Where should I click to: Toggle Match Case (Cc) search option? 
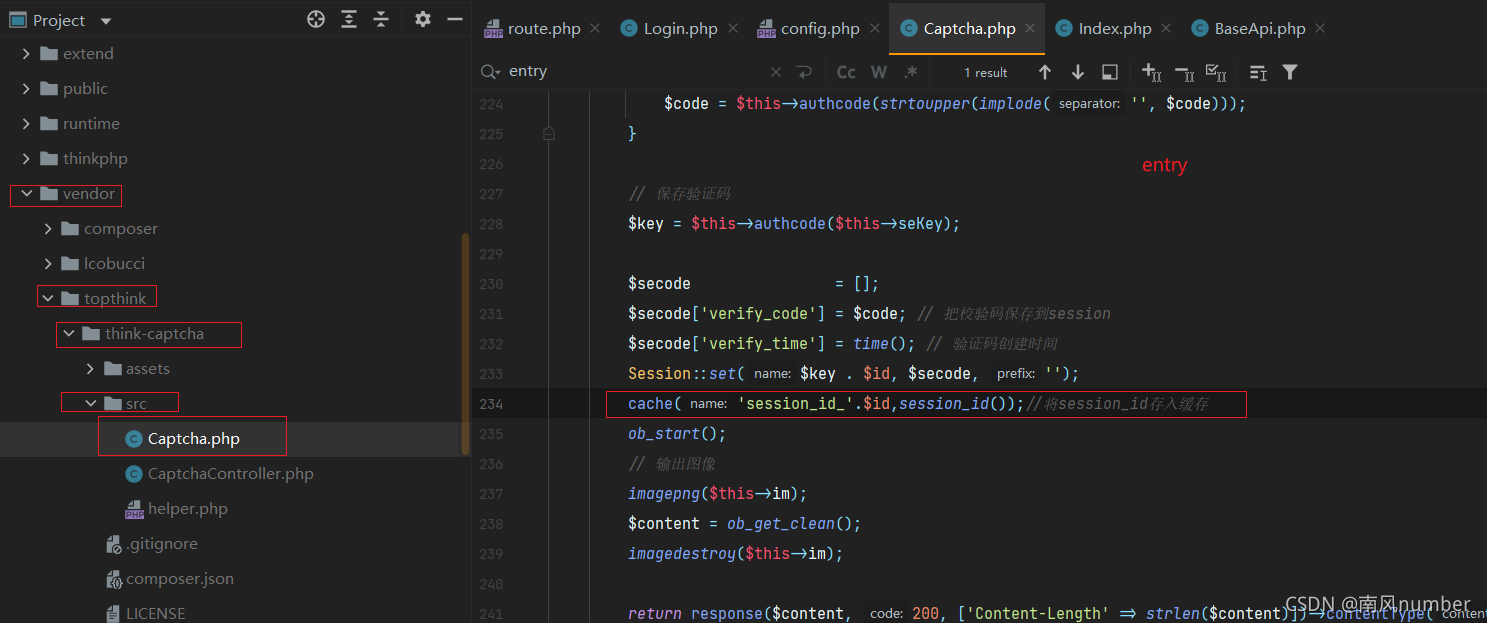pyautogui.click(x=846, y=72)
